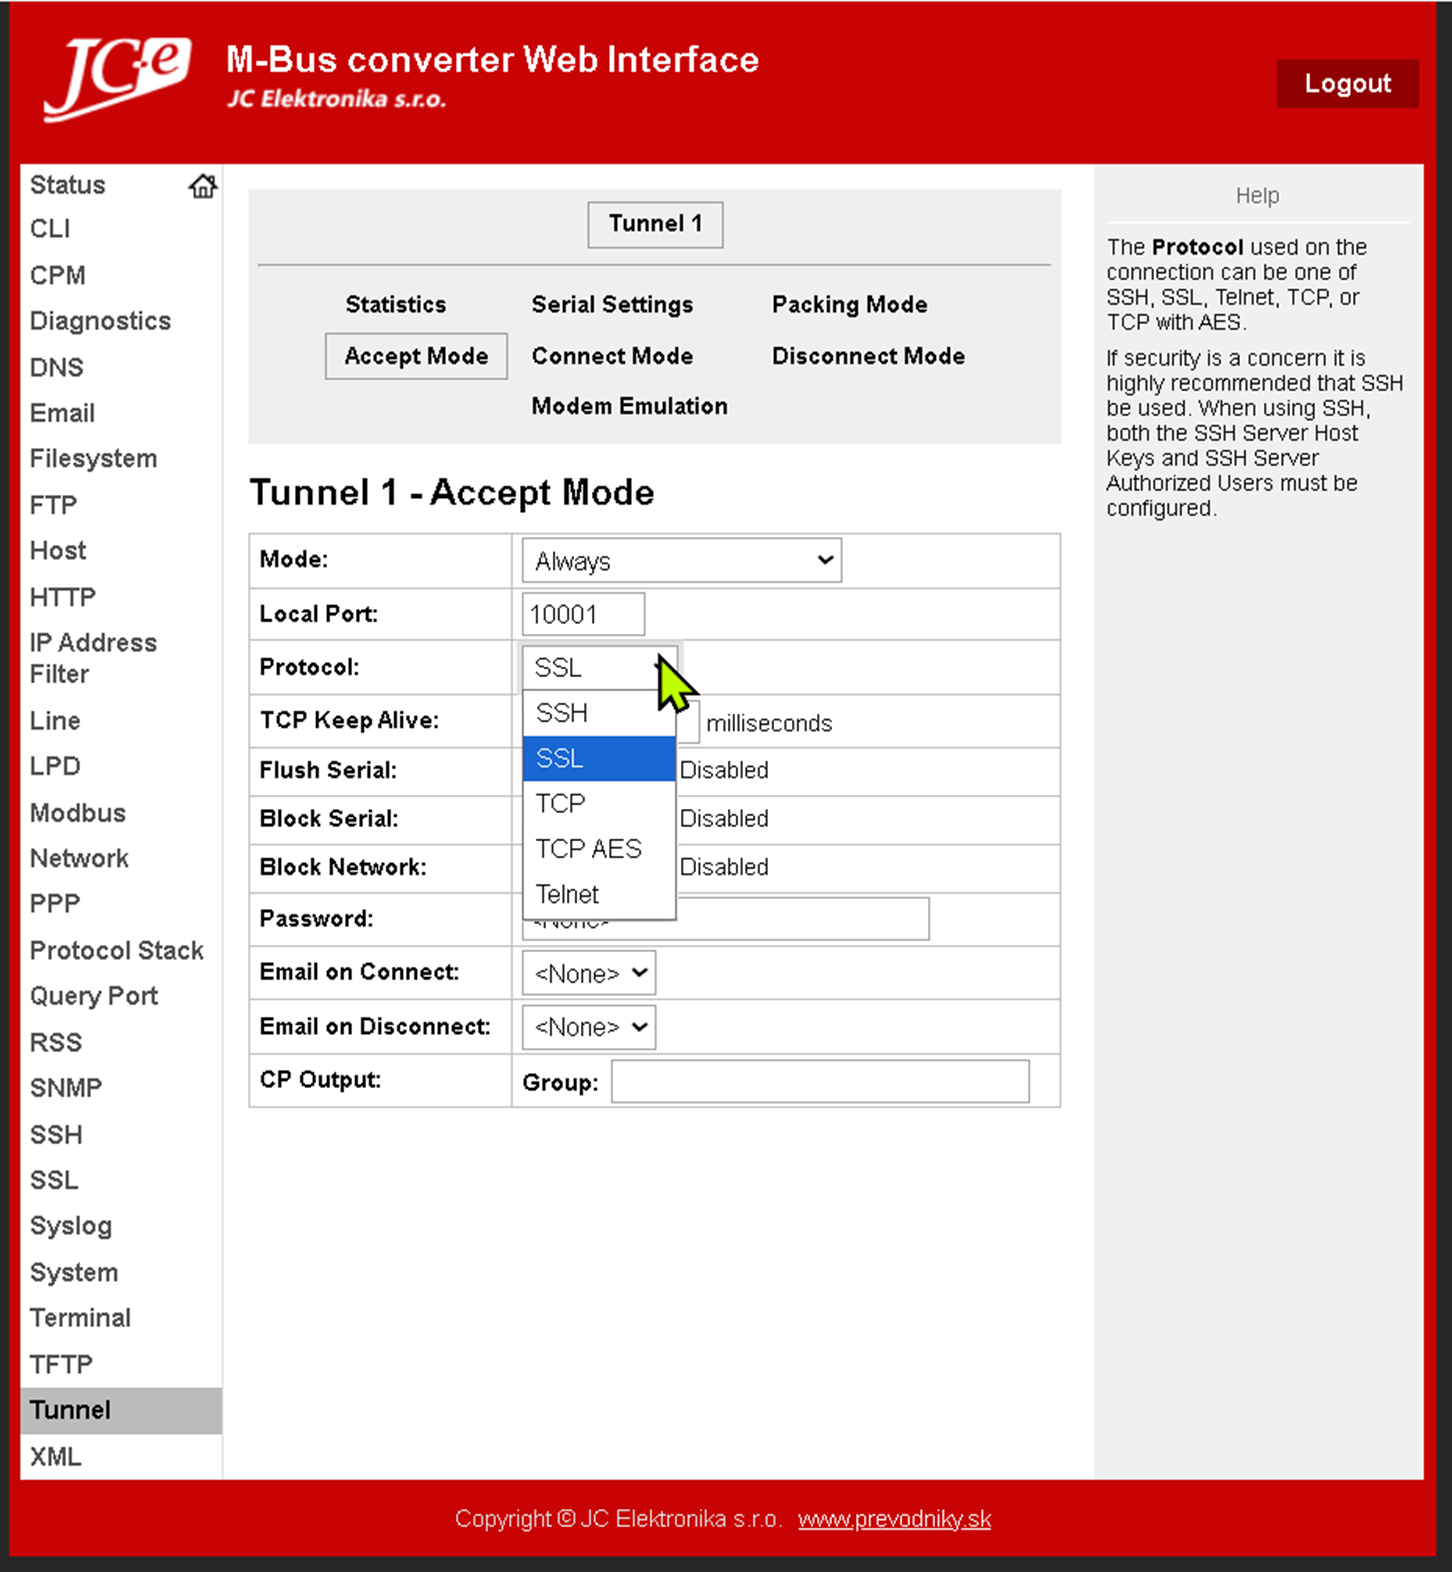Open Email on Connect dropdown
1452x1572 pixels.
589,973
